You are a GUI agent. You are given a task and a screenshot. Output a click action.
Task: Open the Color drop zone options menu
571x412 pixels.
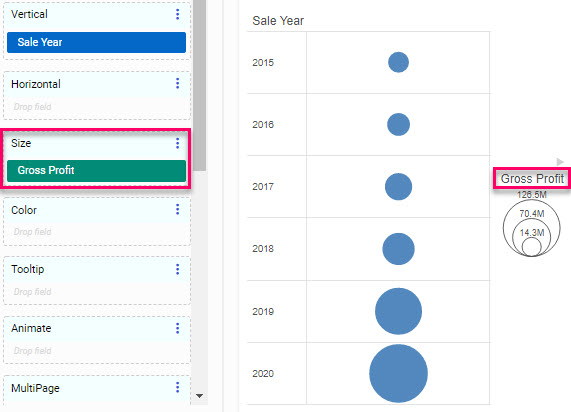(x=177, y=209)
